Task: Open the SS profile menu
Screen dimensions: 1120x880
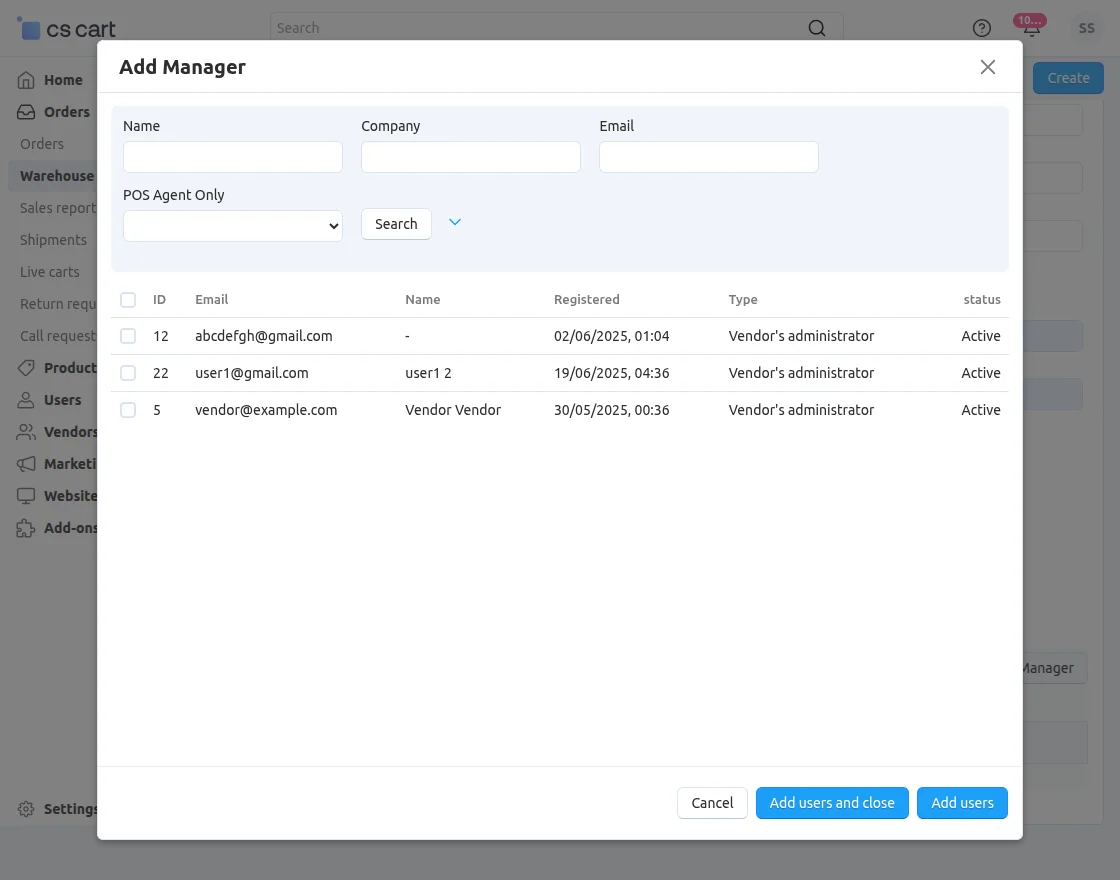Action: [x=1087, y=28]
